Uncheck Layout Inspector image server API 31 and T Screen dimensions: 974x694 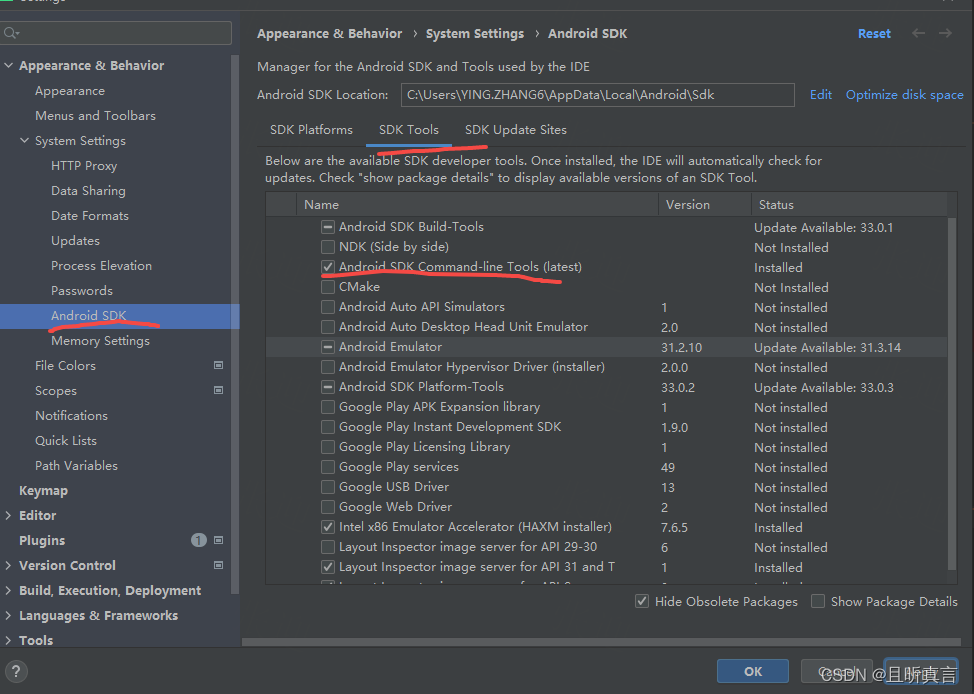pos(328,567)
